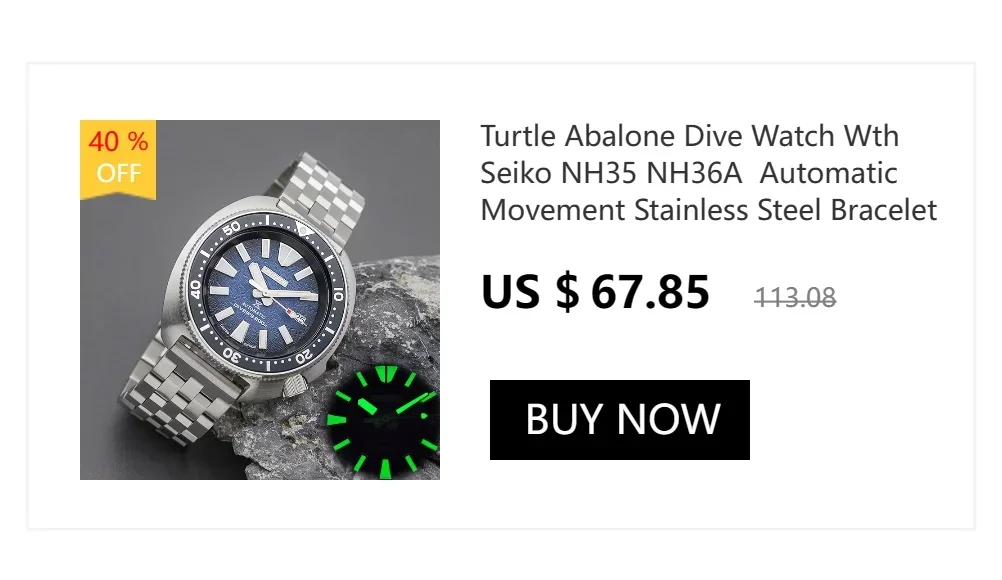Click the 10 marker on watch bezel

point(337,294)
